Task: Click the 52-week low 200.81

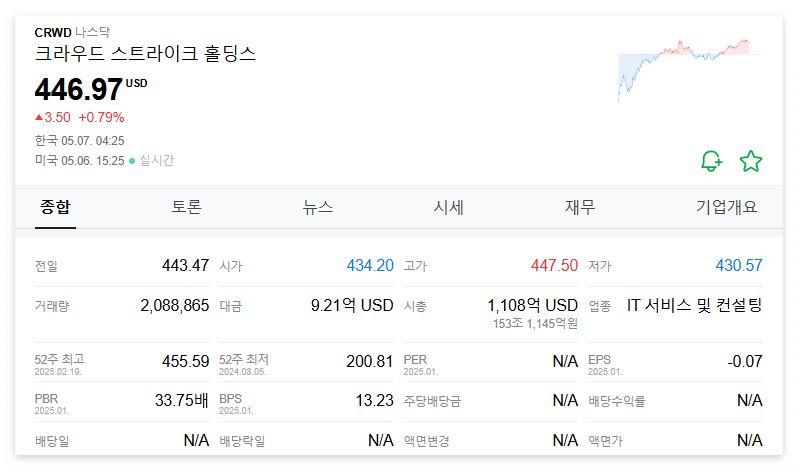Action: pyautogui.click(x=370, y=362)
